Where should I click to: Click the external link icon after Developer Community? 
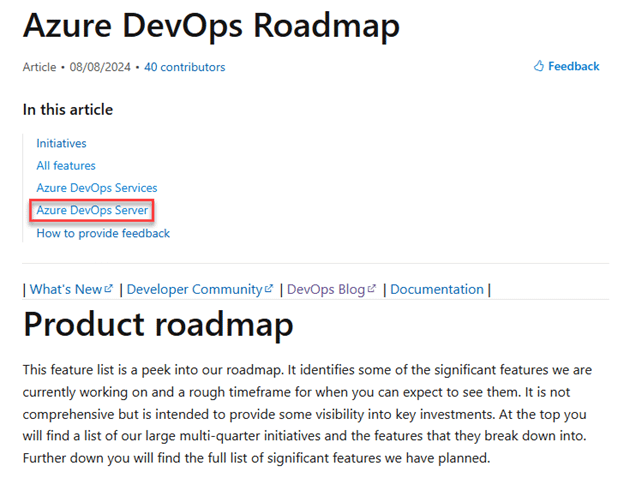[x=269, y=290]
